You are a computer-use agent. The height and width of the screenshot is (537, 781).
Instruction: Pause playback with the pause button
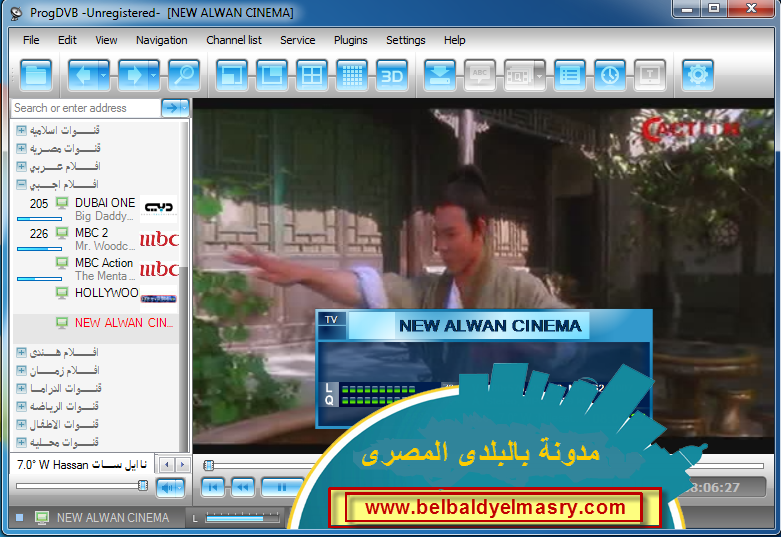pyautogui.click(x=282, y=487)
